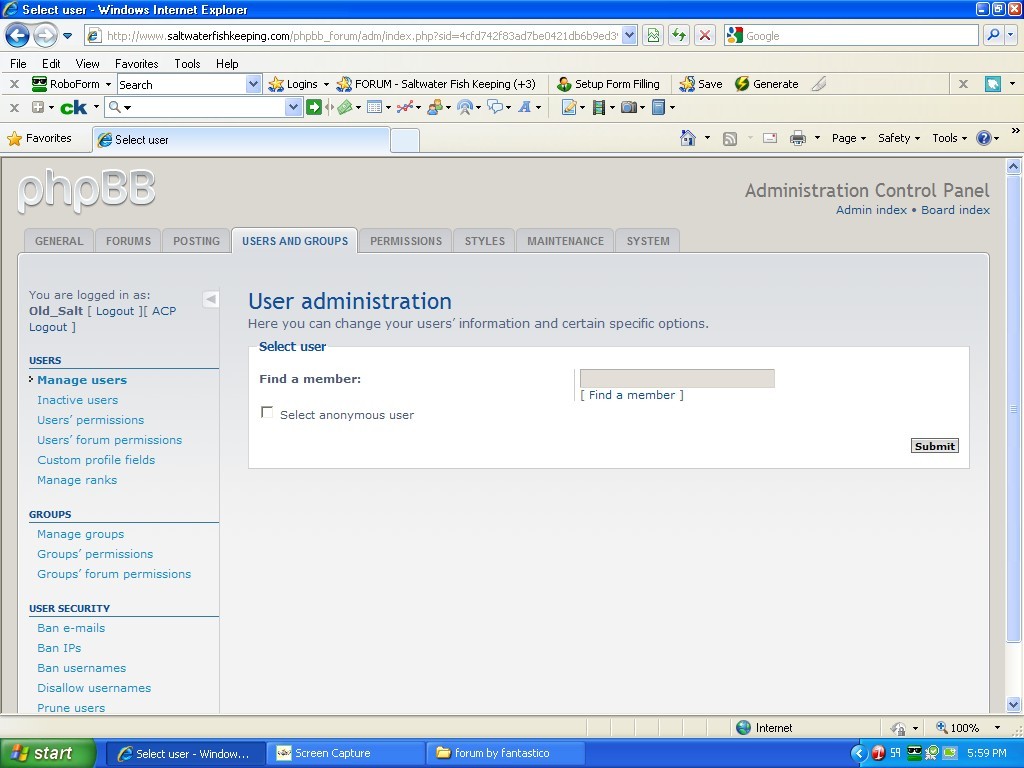Expand the Safety dropdown

point(895,138)
